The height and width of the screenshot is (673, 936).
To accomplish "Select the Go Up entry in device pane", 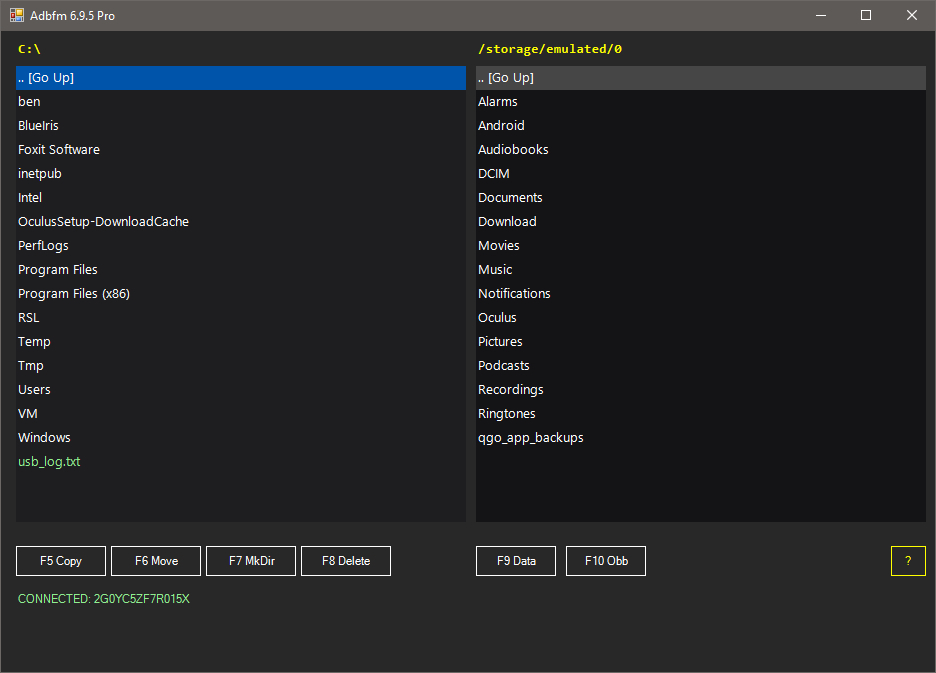I will coord(701,78).
